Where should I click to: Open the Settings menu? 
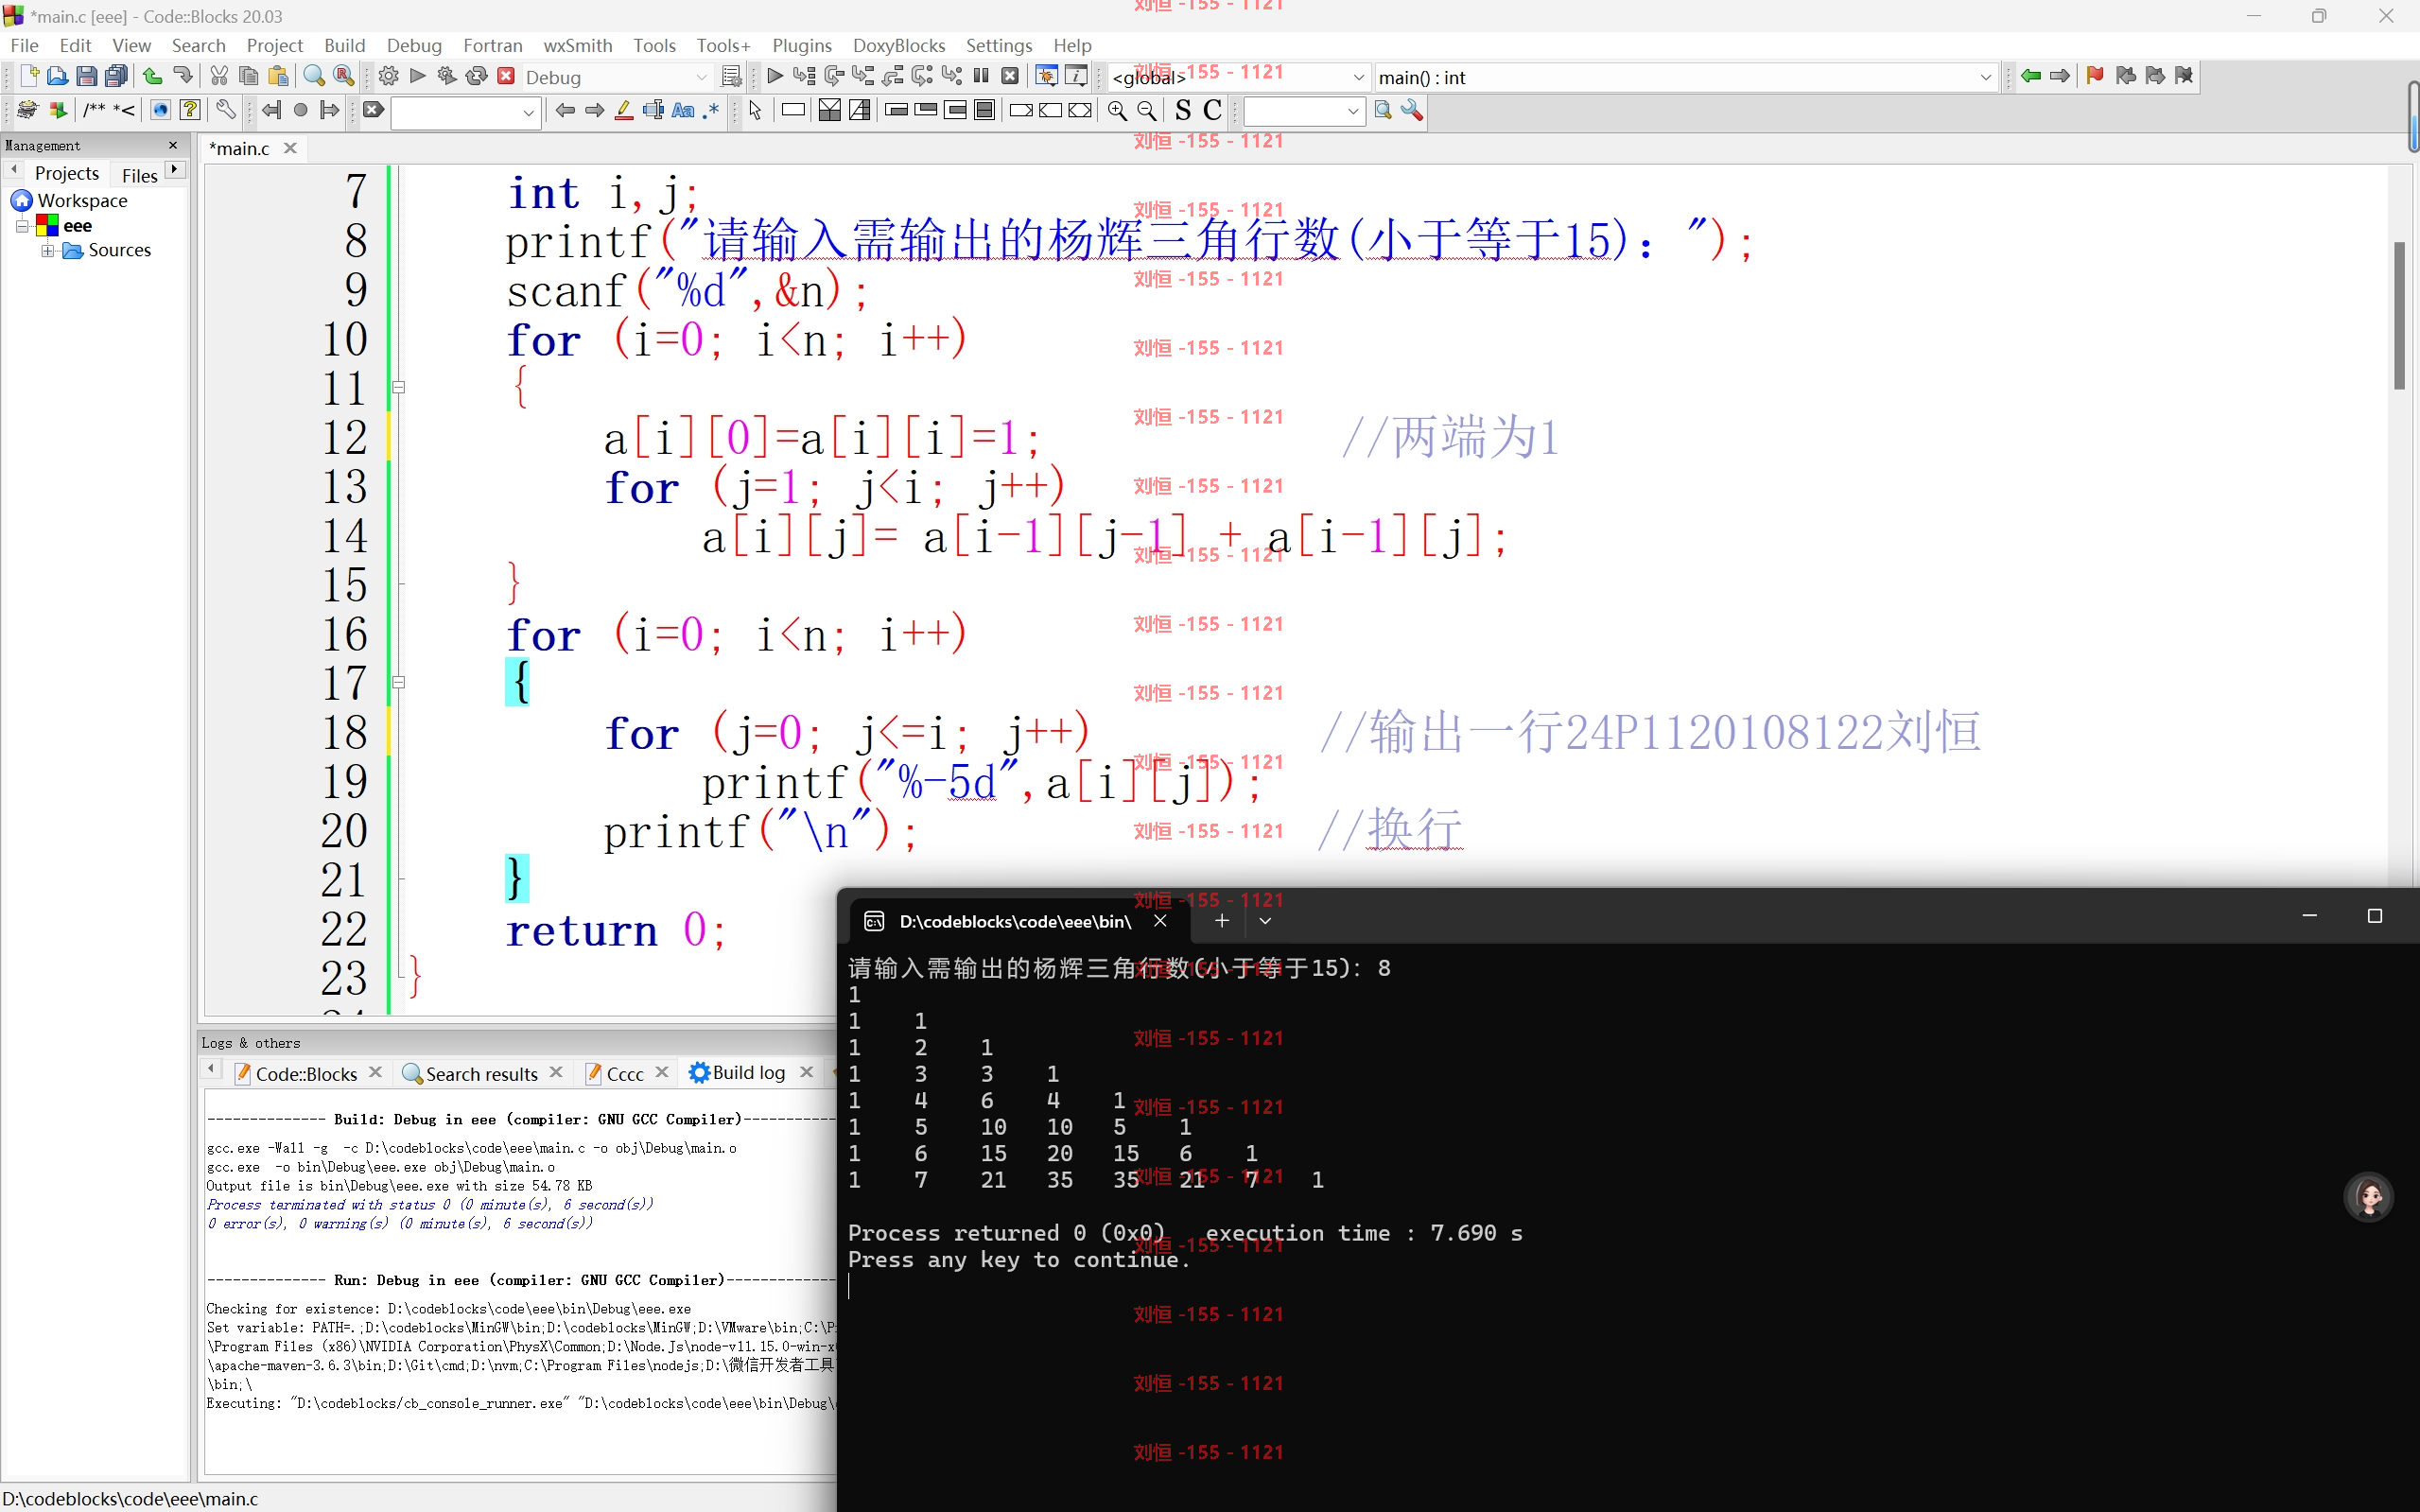(998, 45)
